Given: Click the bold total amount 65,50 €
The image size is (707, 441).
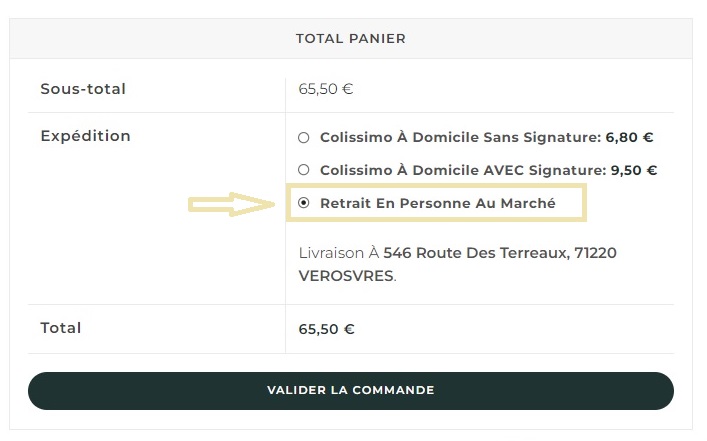Looking at the screenshot, I should 327,328.
